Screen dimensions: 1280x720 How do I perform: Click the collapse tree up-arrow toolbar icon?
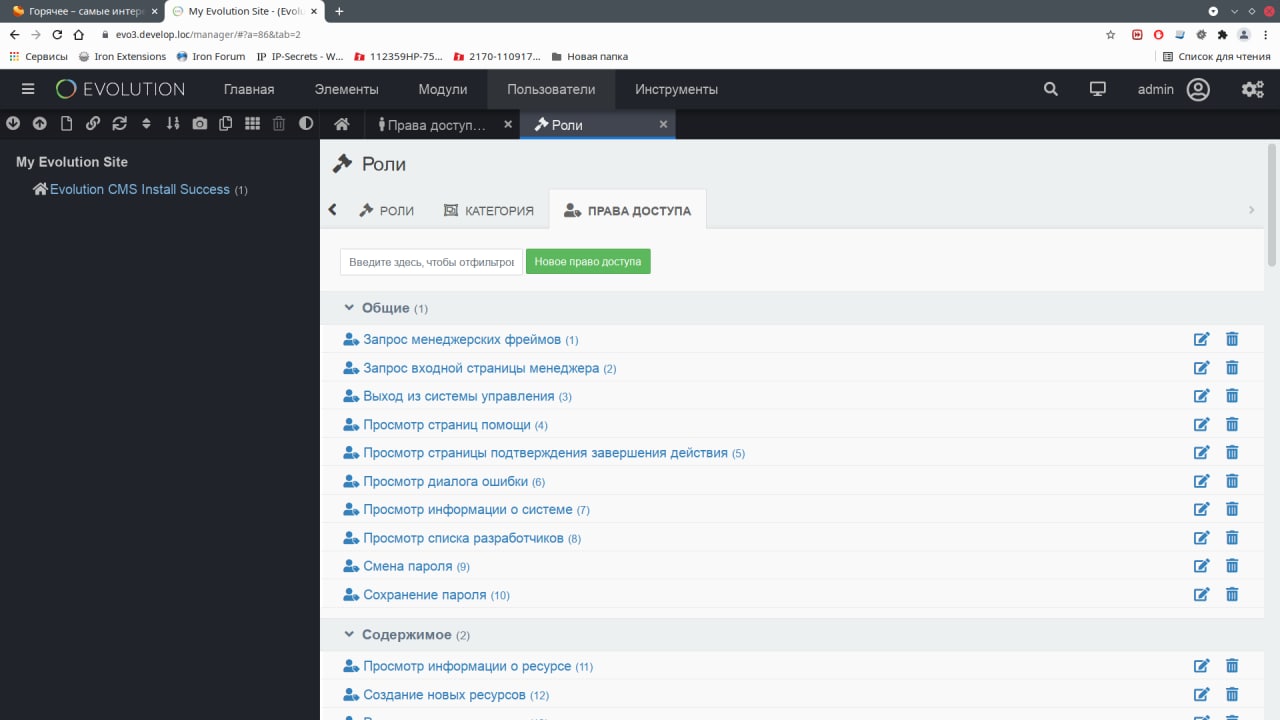point(39,124)
